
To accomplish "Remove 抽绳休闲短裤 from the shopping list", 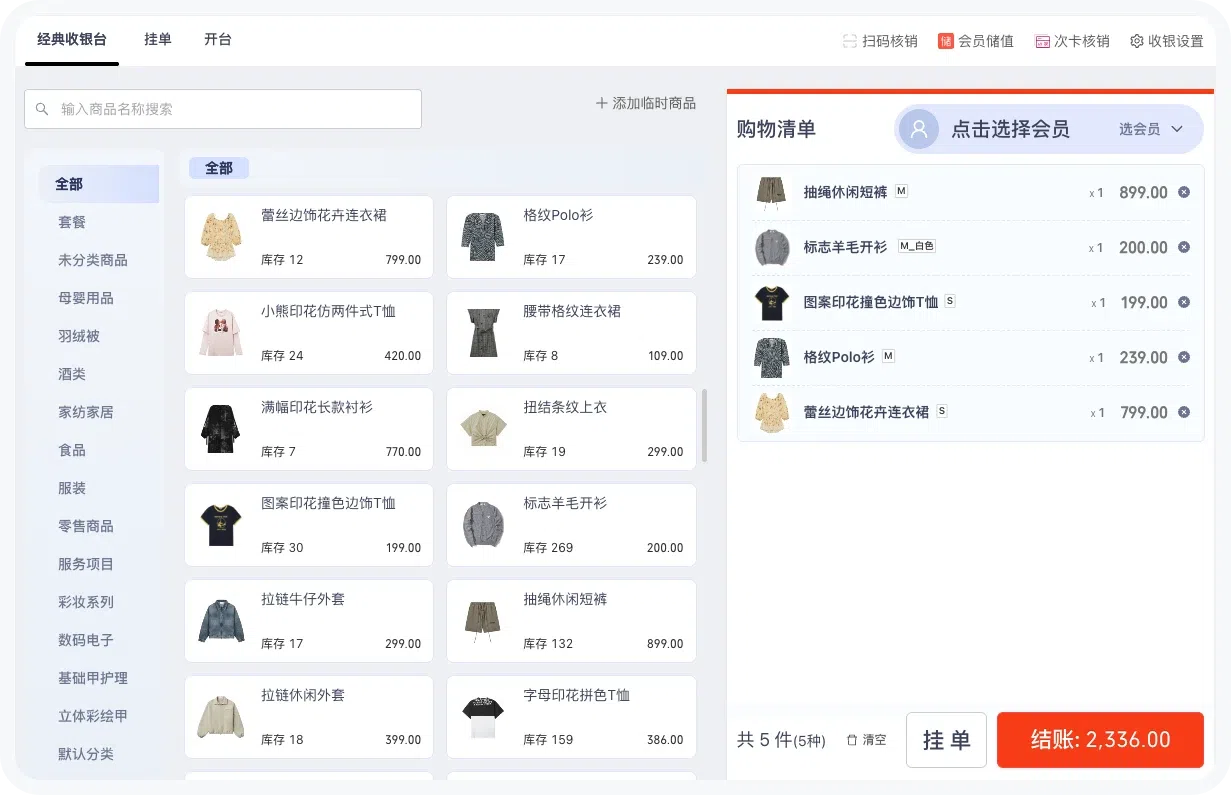I will 1184,192.
